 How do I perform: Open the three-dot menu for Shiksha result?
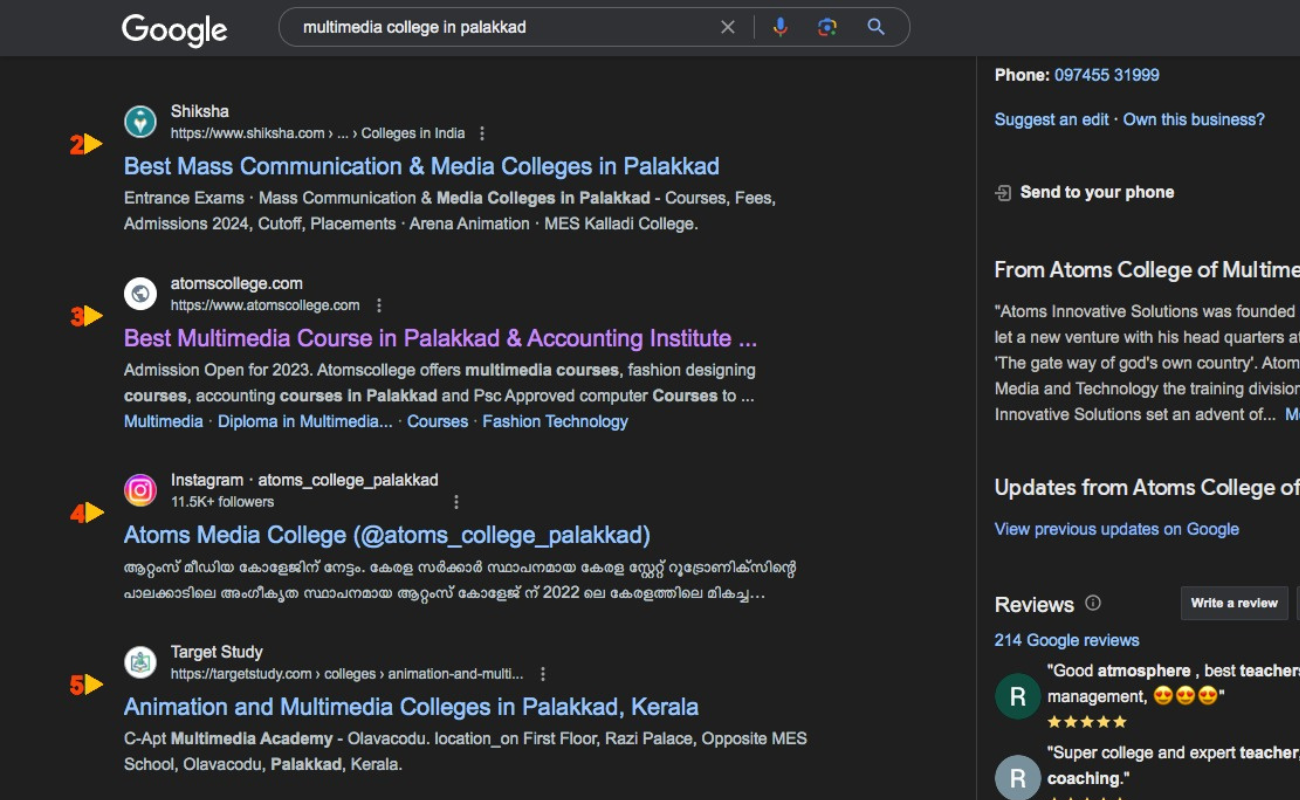click(x=483, y=133)
